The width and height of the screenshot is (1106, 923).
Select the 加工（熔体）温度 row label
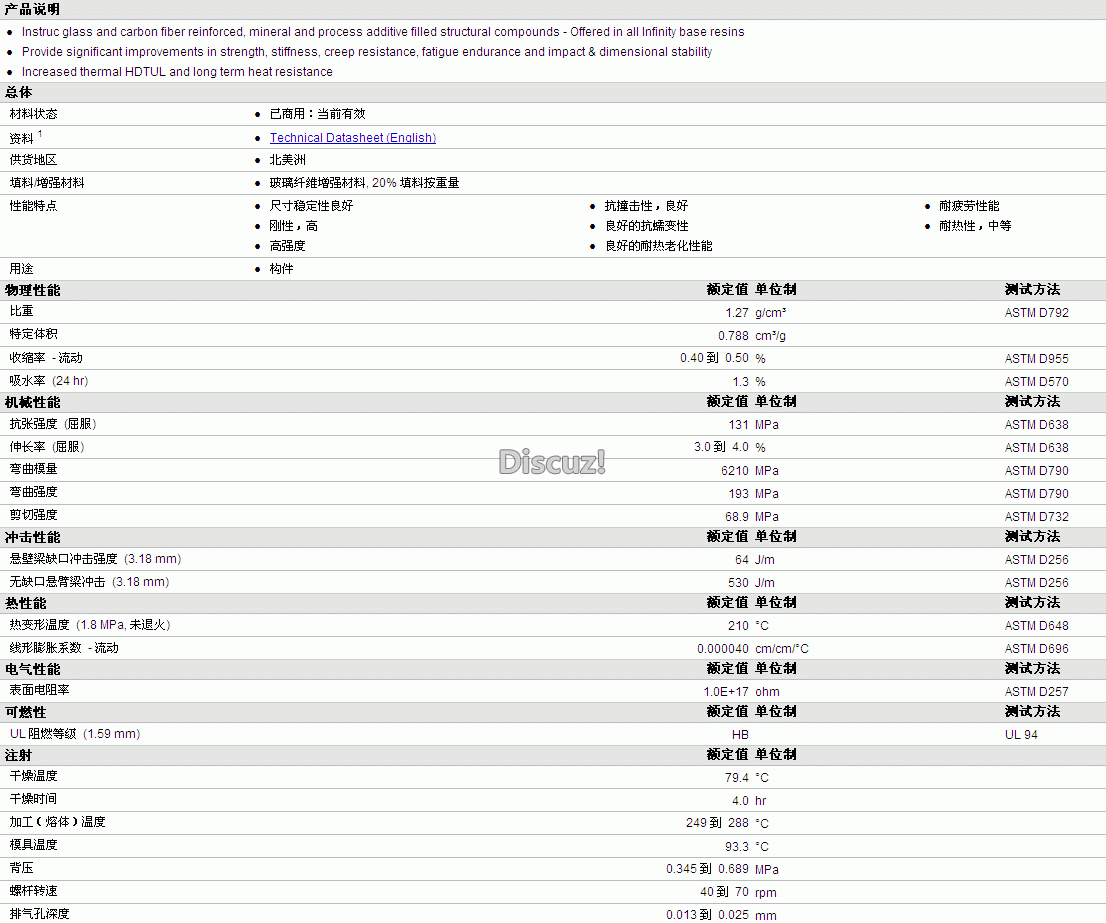(x=57, y=822)
